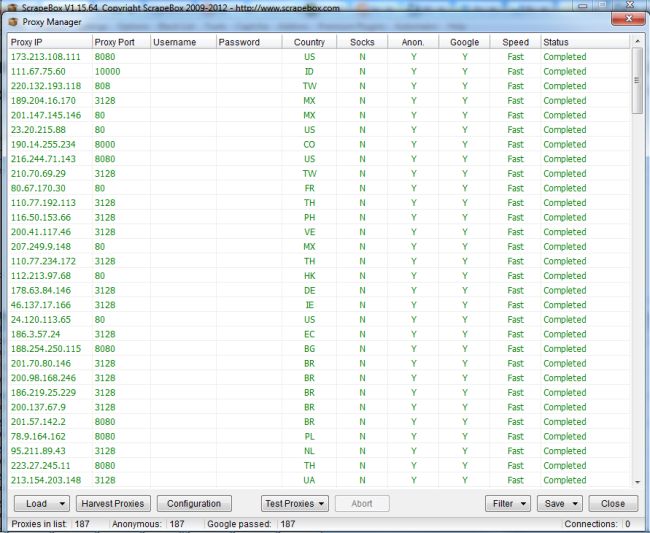Select proxy row 173.213.108.111
The width and height of the screenshot is (650, 533).
[319, 57]
